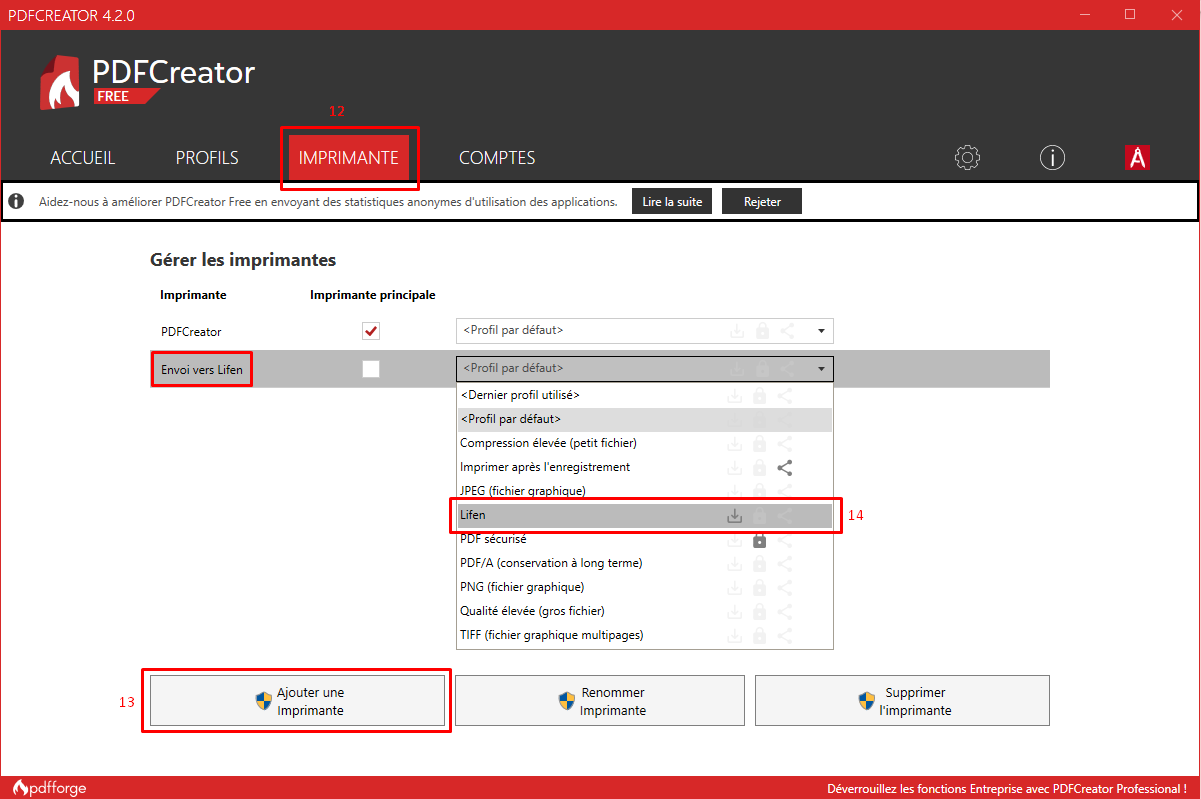Choose <Dernier profil utilisé> option
The height and width of the screenshot is (799, 1201).
pos(645,395)
